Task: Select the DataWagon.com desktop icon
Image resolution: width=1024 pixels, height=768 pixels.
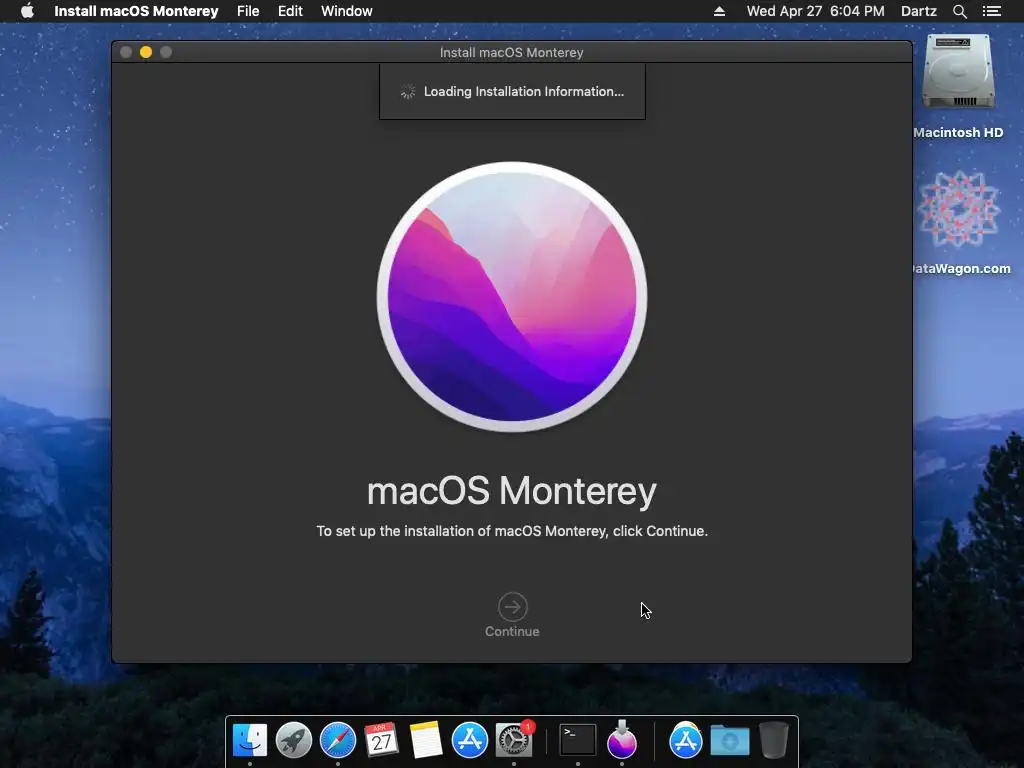Action: [x=958, y=209]
